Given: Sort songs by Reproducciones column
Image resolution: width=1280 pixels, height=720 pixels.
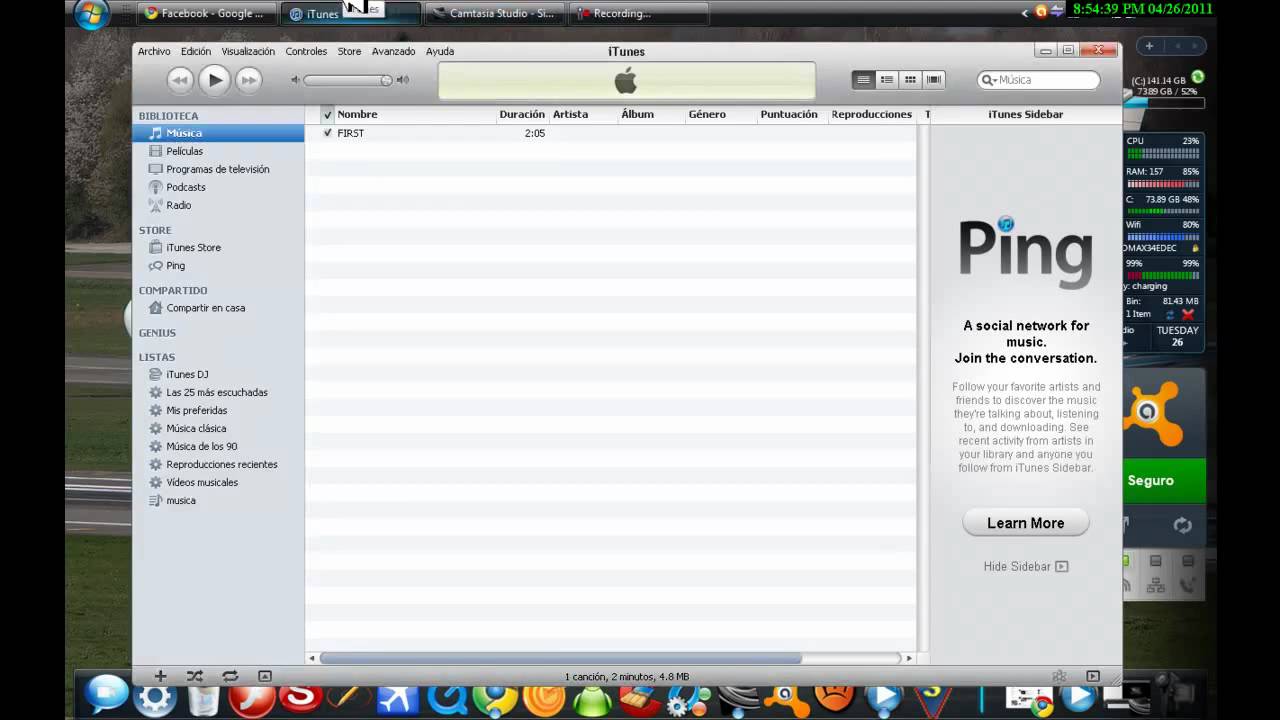Looking at the screenshot, I should pyautogui.click(x=874, y=114).
